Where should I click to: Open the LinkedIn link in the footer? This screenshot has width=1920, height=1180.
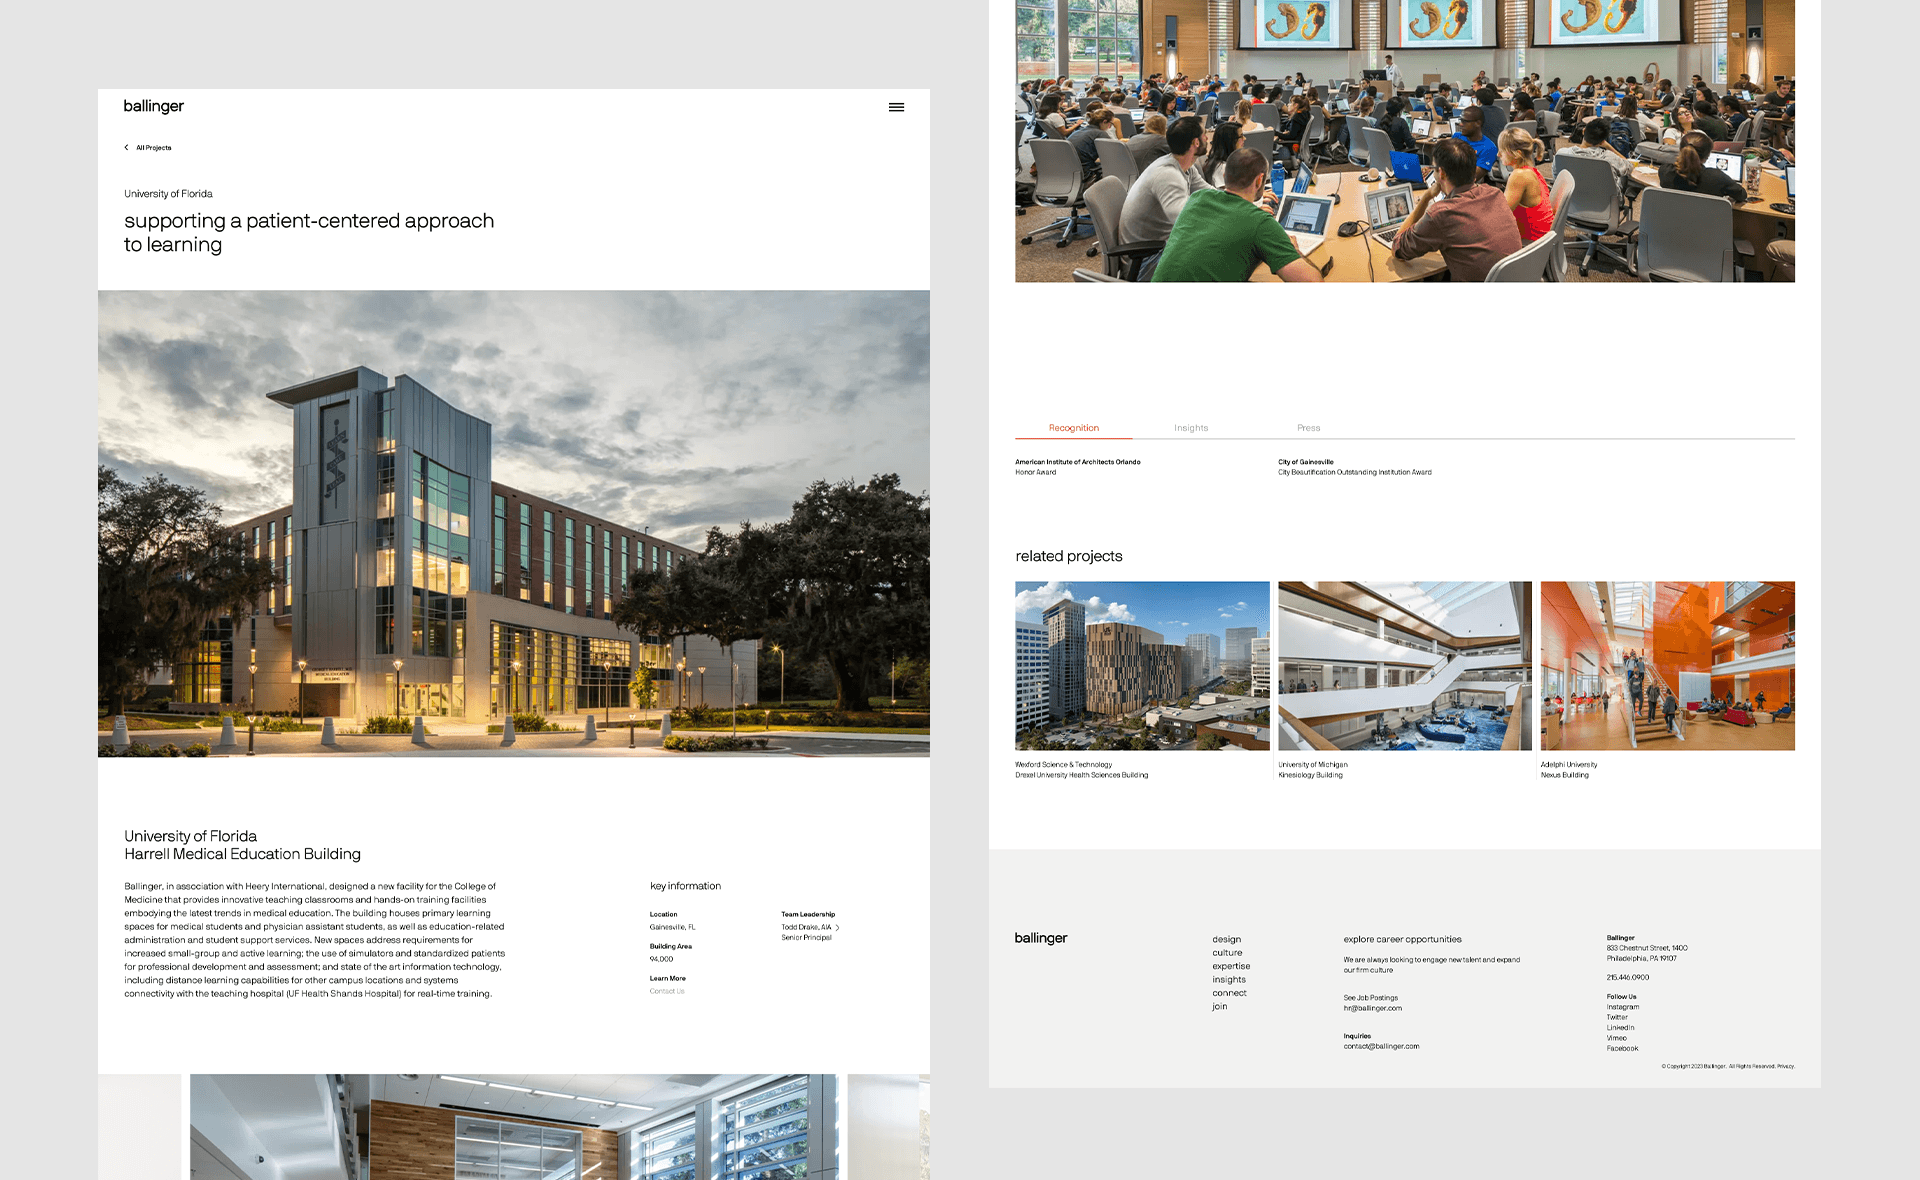click(1621, 1028)
